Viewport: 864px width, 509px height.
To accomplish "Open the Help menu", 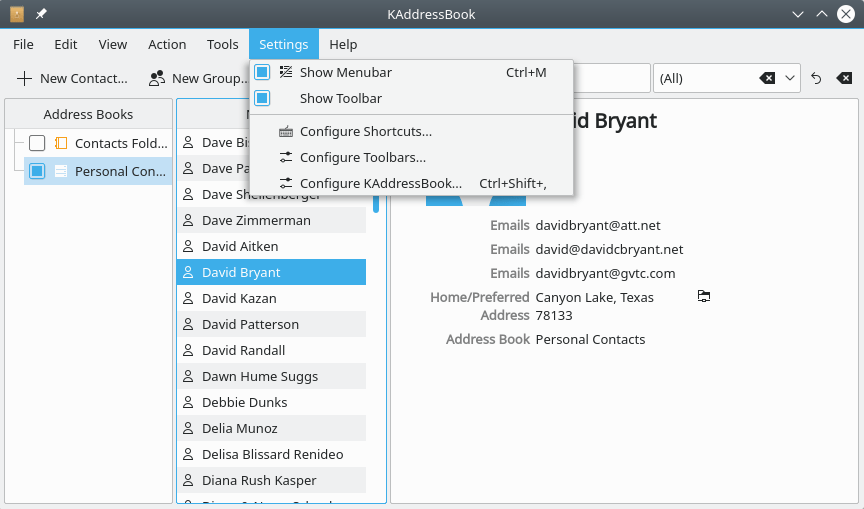I will pyautogui.click(x=343, y=45).
